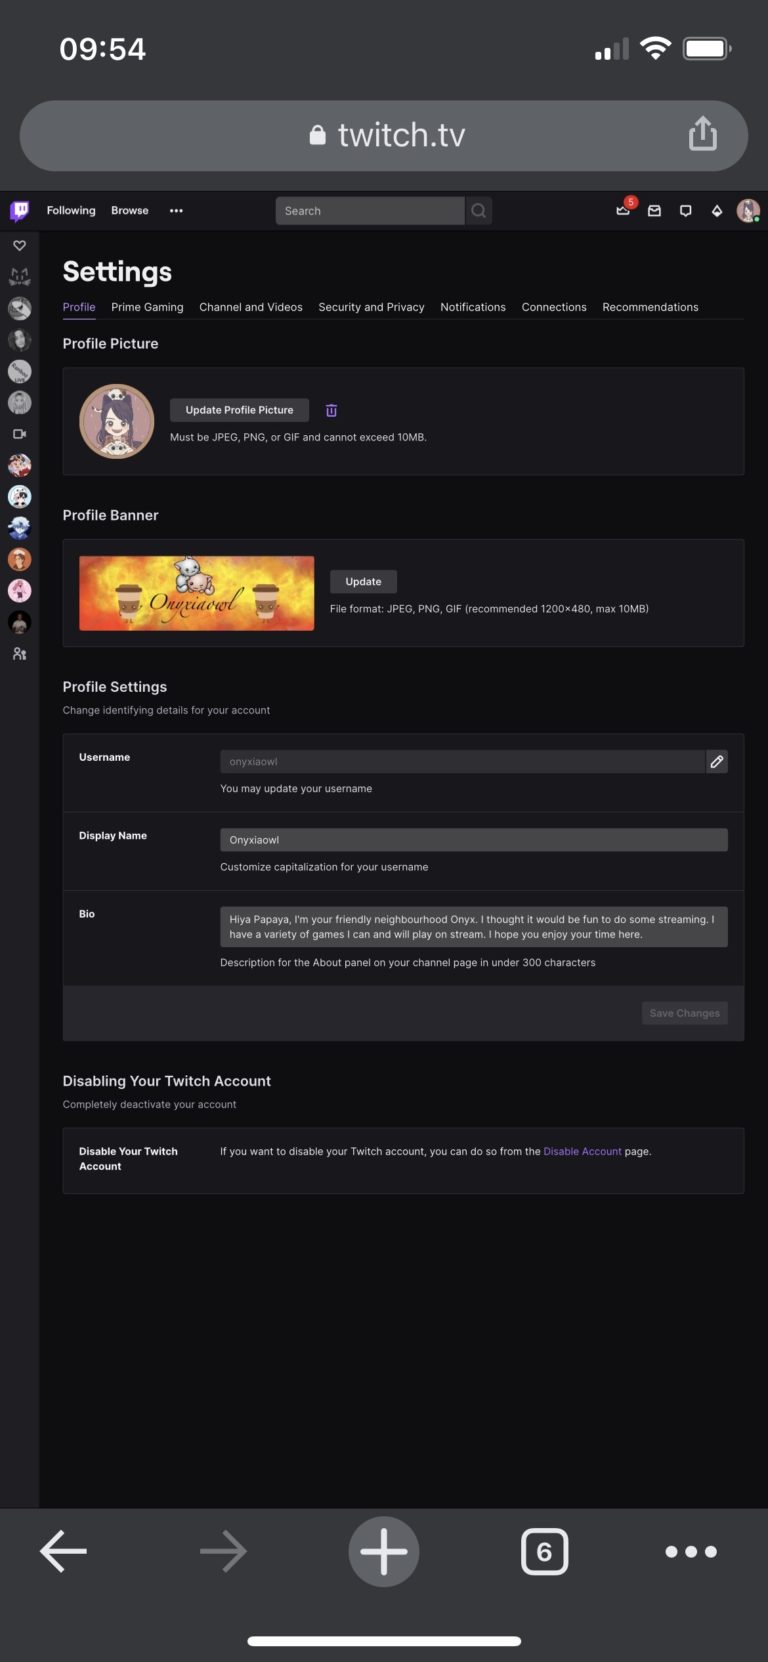Switch to the Security and Privacy tab
The width and height of the screenshot is (768, 1662).
pyautogui.click(x=371, y=307)
